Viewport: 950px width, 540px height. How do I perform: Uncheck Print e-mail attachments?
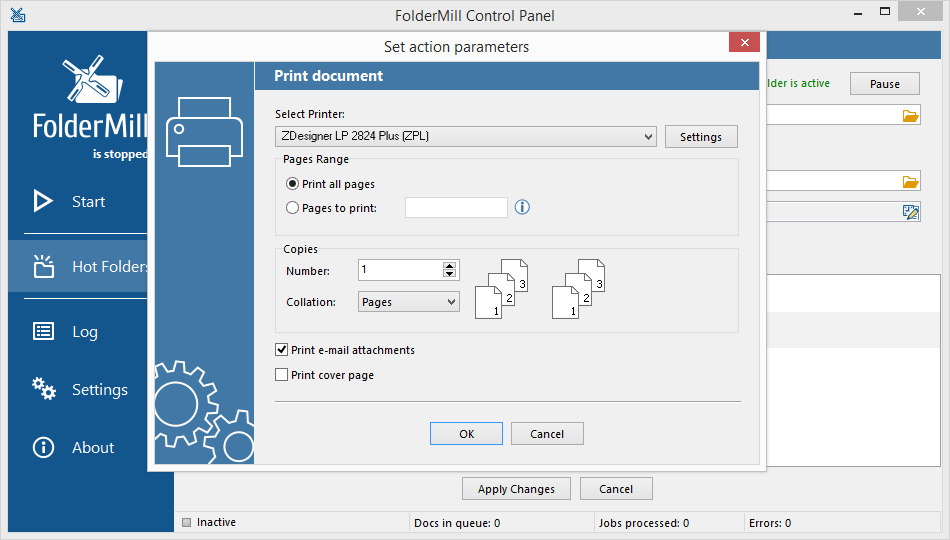(281, 350)
